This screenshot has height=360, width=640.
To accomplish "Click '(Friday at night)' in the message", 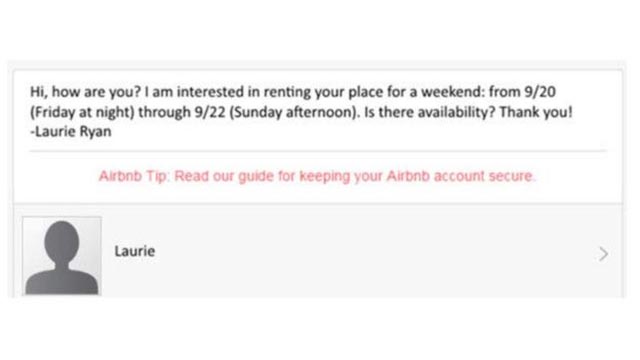I will [x=82, y=112].
